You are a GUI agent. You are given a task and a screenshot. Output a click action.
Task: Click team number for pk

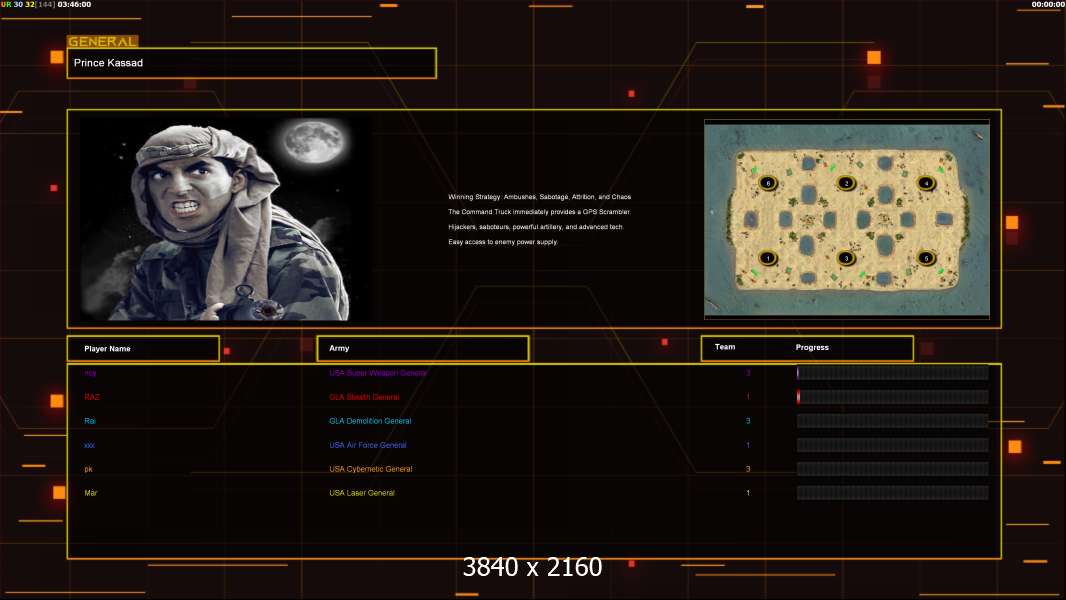click(x=748, y=470)
